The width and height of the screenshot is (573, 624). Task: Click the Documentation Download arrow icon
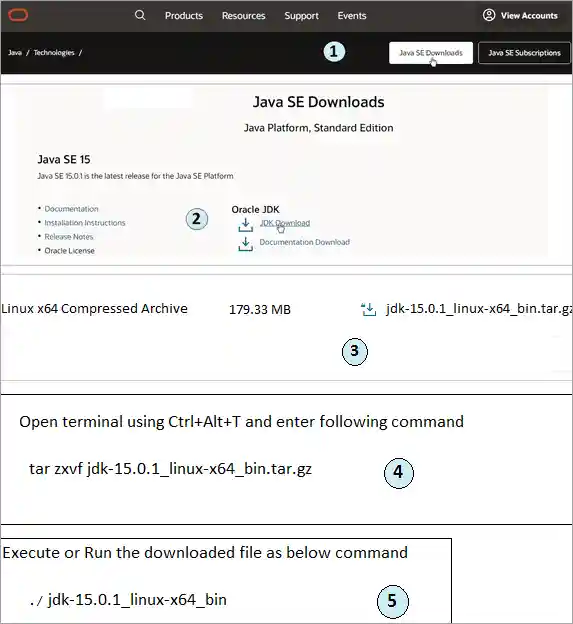click(x=246, y=244)
